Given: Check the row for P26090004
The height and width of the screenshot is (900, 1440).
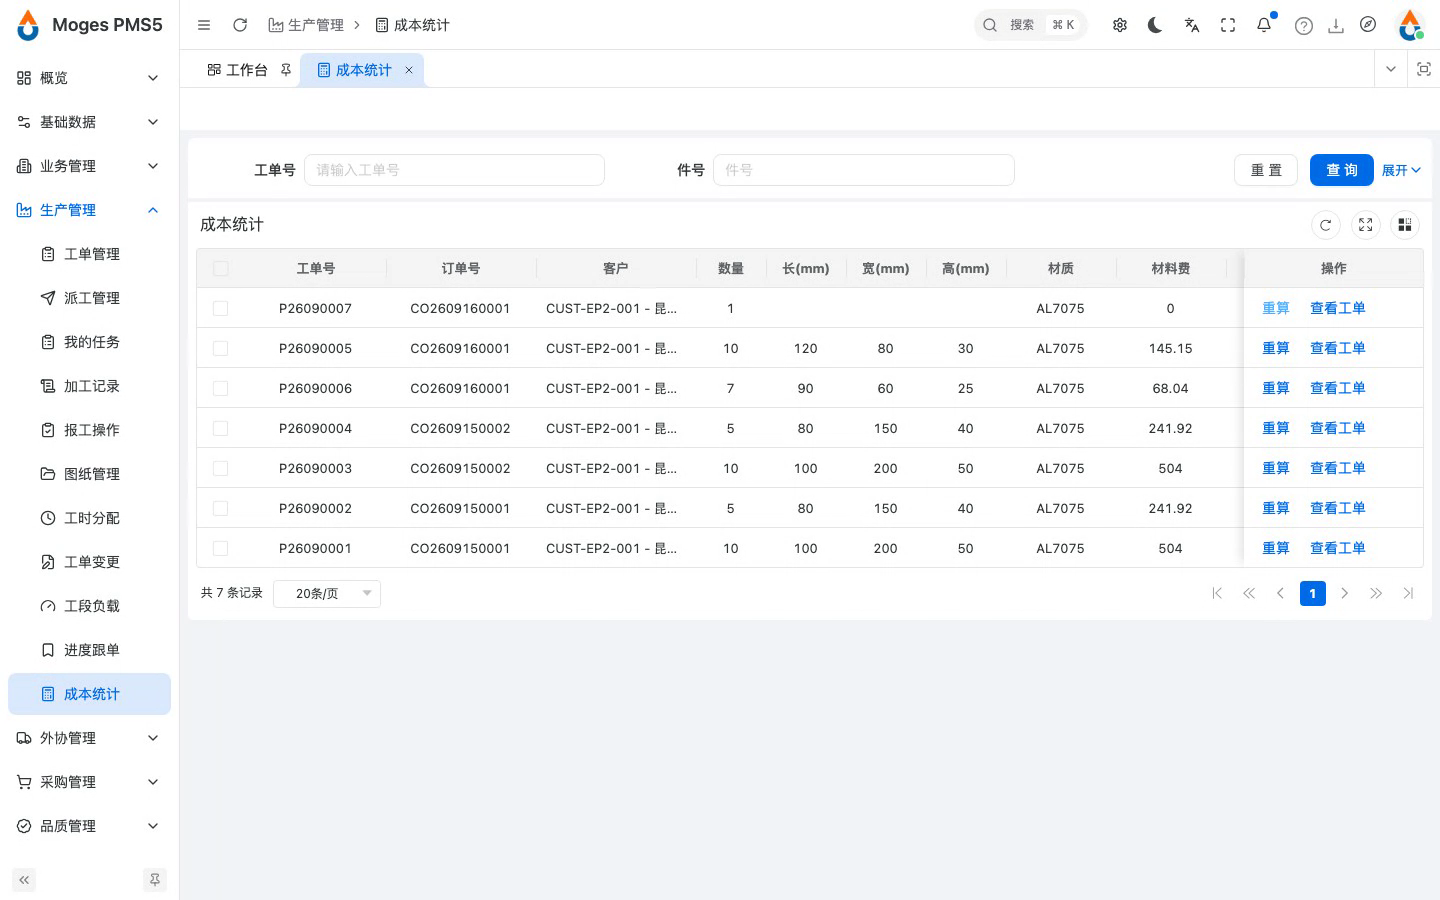Looking at the screenshot, I should (x=221, y=428).
